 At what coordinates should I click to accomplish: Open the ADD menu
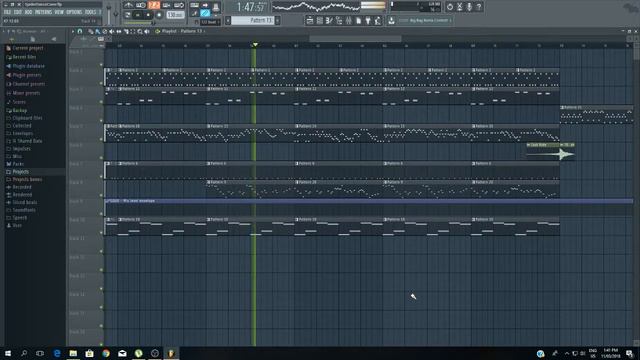click(28, 12)
